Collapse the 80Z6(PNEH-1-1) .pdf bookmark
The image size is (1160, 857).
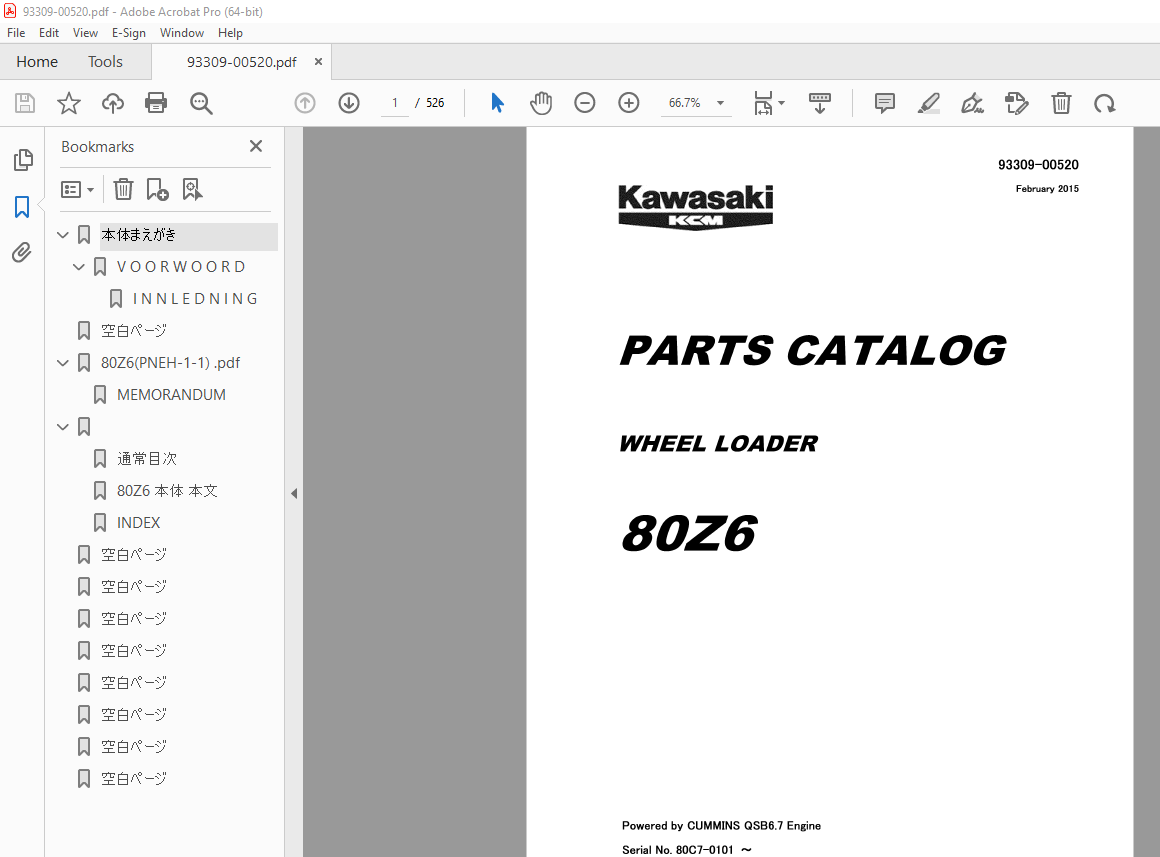tap(63, 363)
